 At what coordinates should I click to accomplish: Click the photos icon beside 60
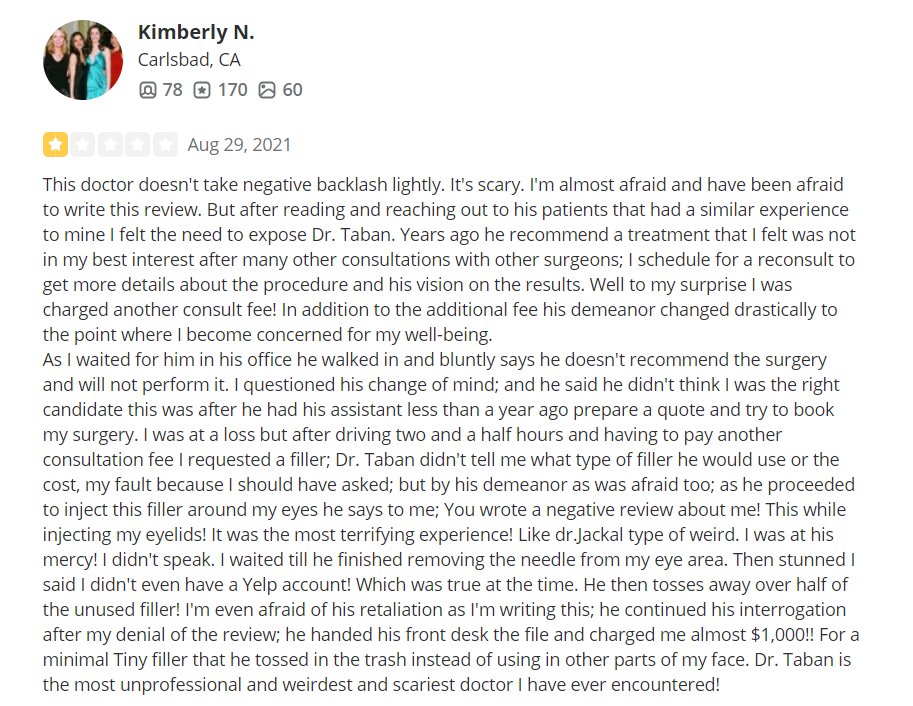pos(267,90)
